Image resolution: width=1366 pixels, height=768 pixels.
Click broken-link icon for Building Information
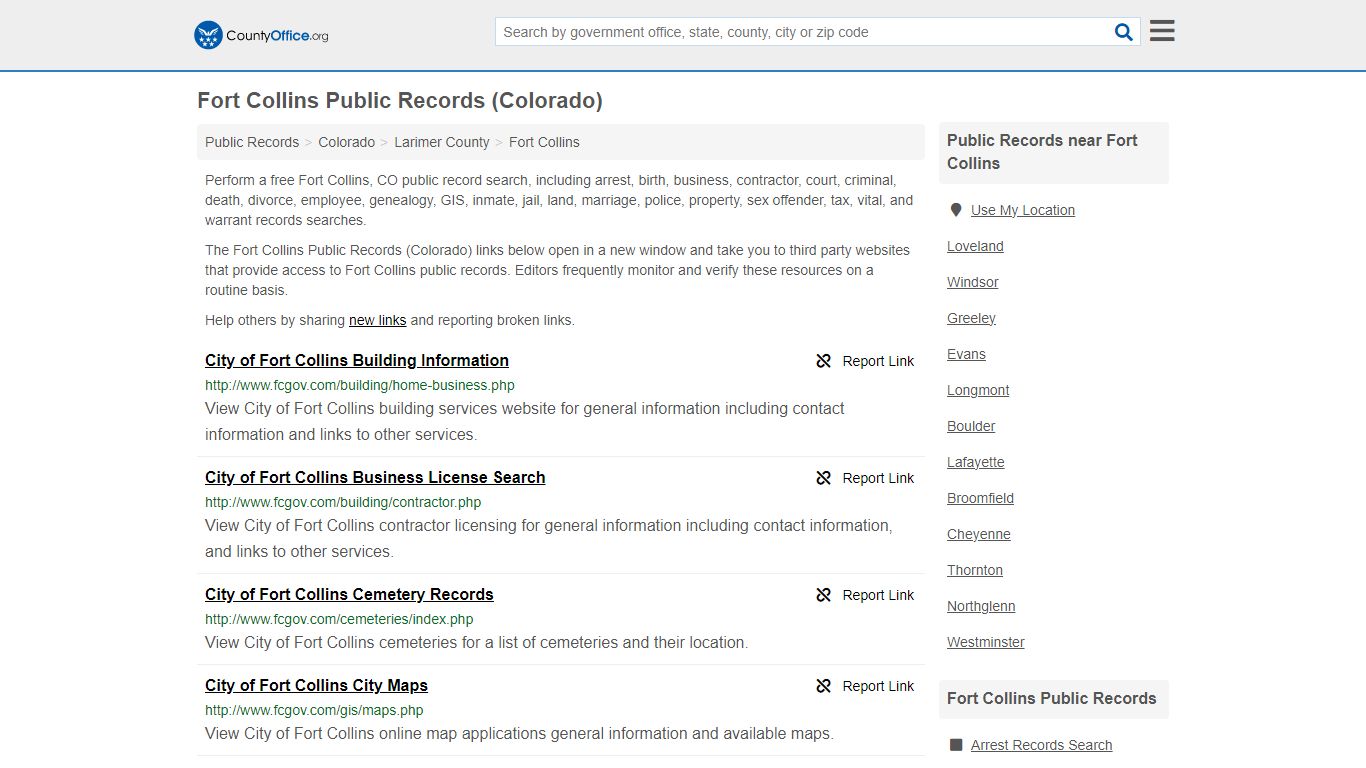pos(824,361)
